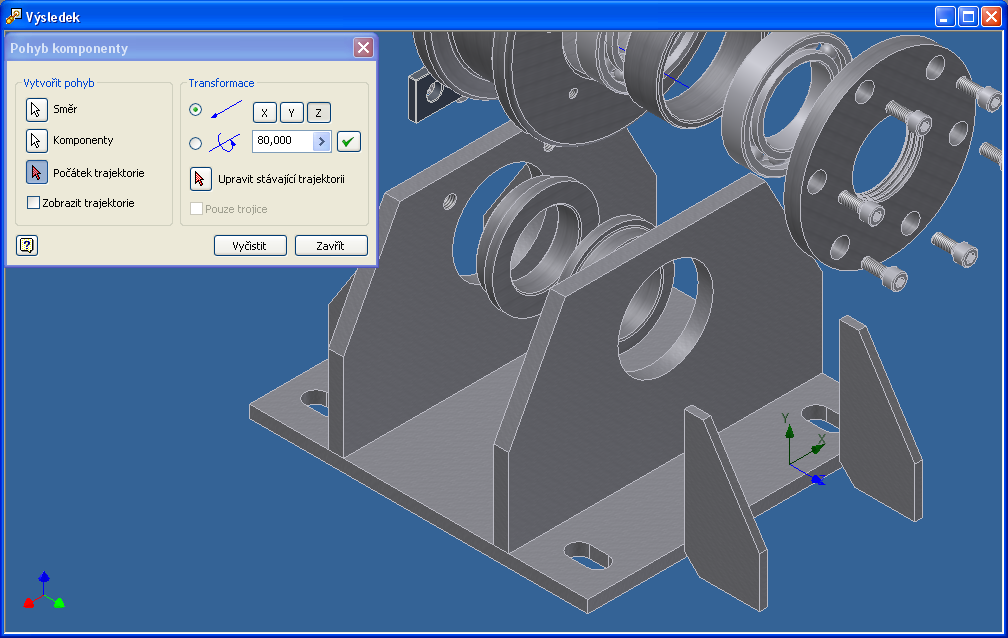Image resolution: width=1008 pixels, height=638 pixels.
Task: Click the Upravit stávající trajektorii picker
Action: [201, 179]
